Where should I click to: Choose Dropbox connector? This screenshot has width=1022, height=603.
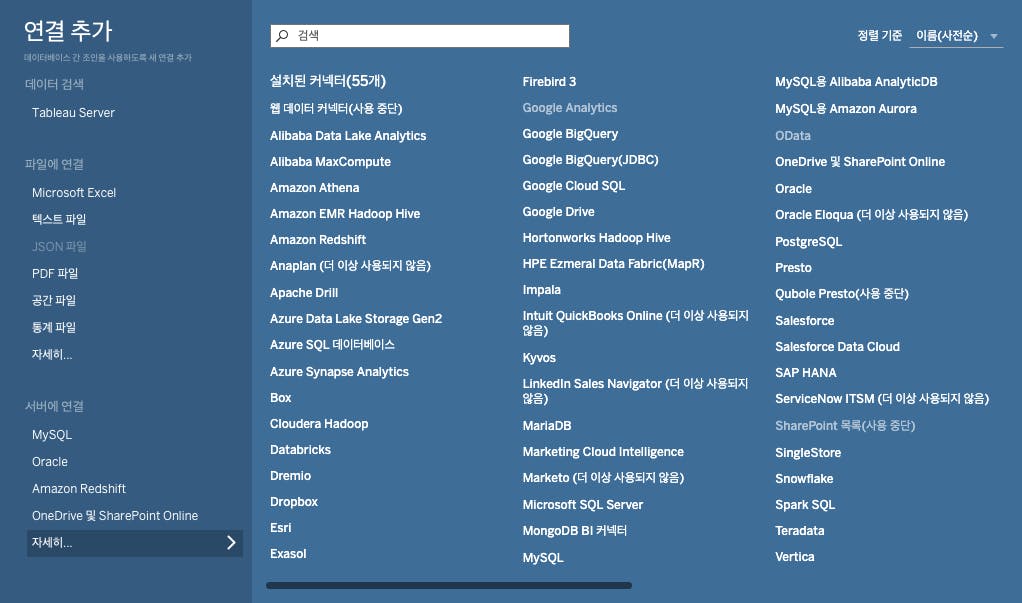(293, 502)
